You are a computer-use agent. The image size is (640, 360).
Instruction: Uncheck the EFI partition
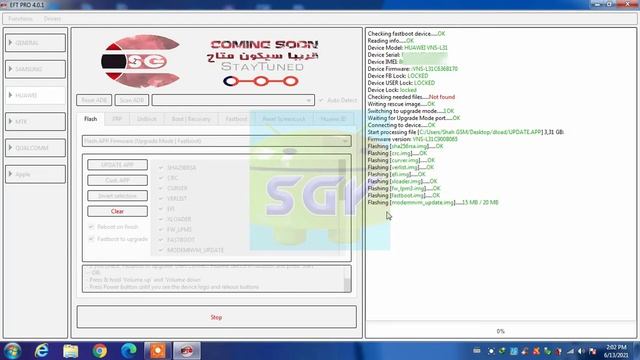(x=161, y=209)
